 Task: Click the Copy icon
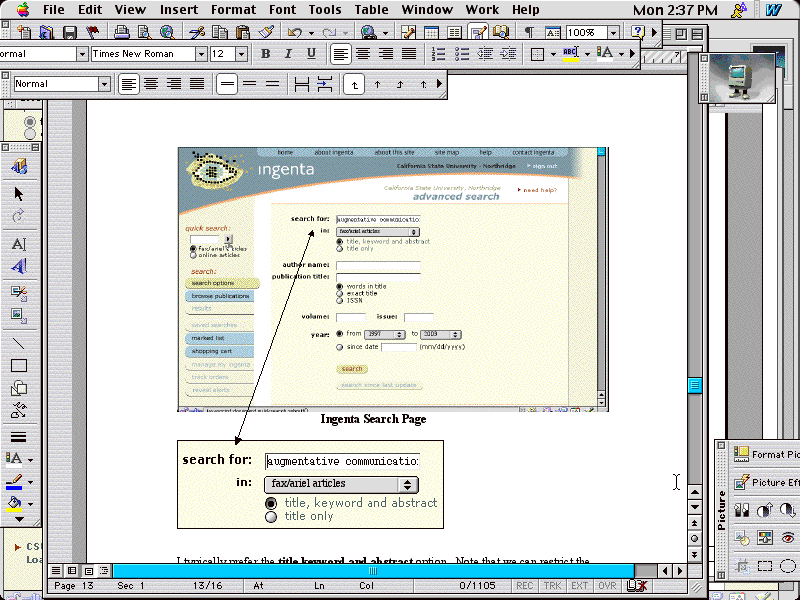220,33
